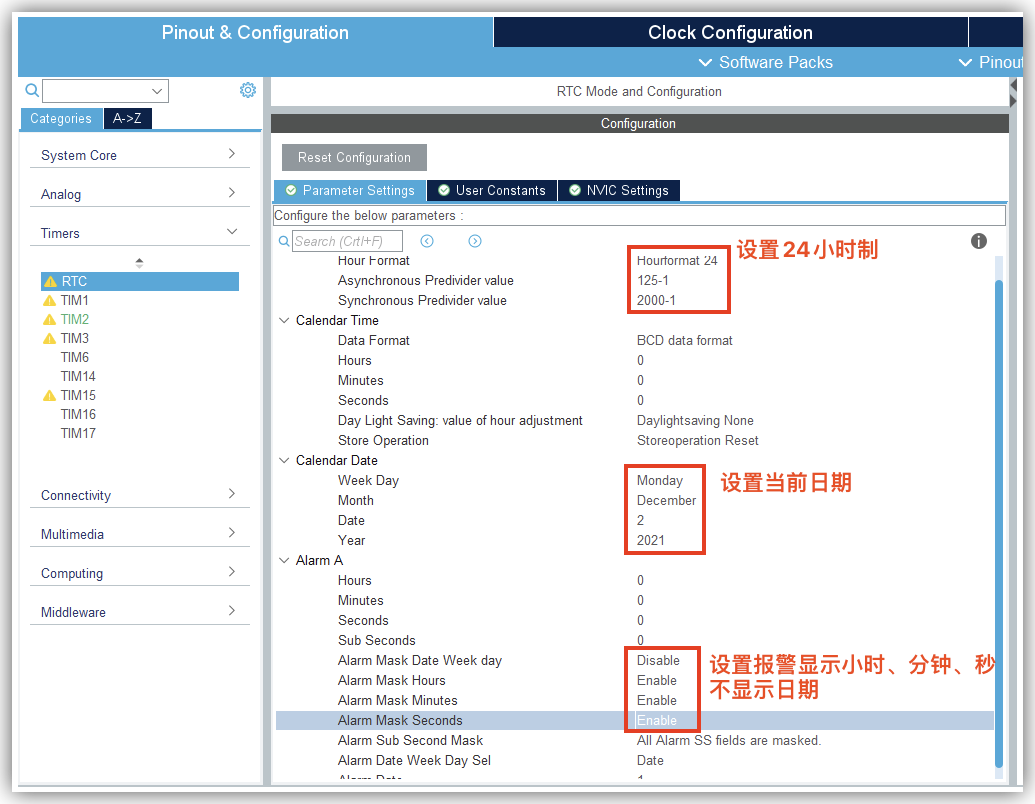Click the parameter settings vertical scrollbar
Screen dimensions: 1035x804
pos(999,500)
